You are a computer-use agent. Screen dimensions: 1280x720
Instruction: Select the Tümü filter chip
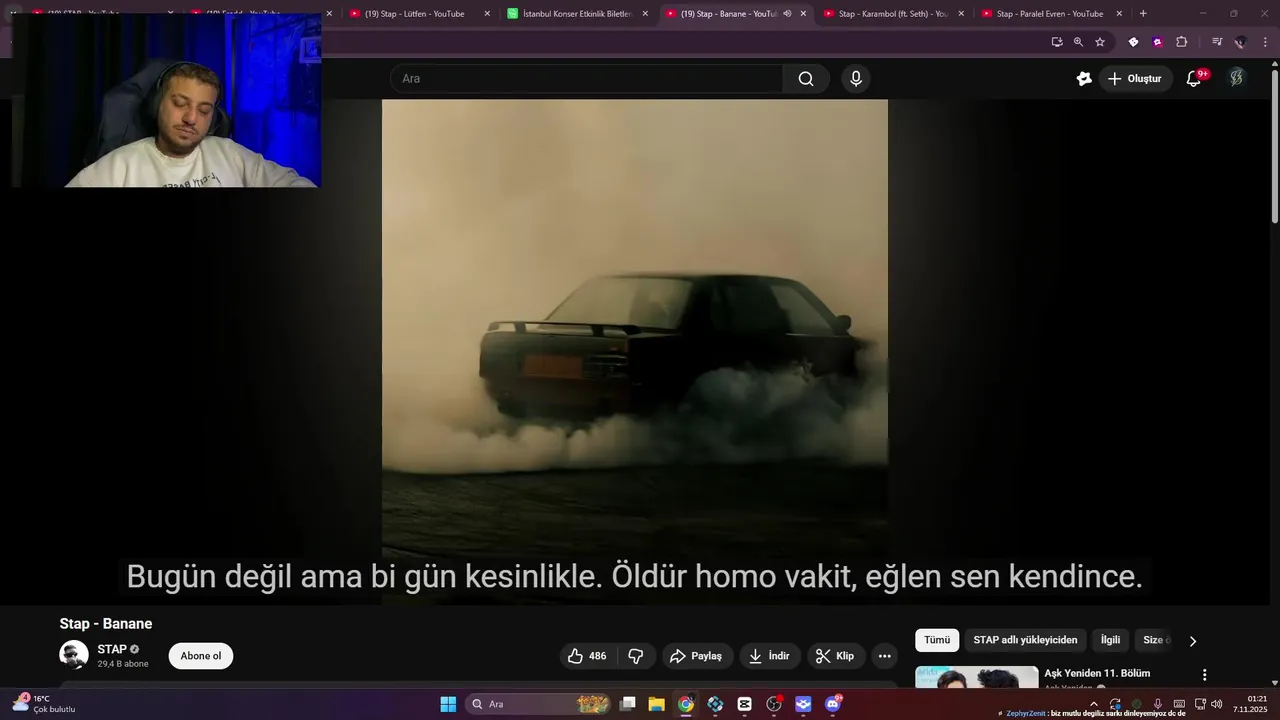click(937, 640)
